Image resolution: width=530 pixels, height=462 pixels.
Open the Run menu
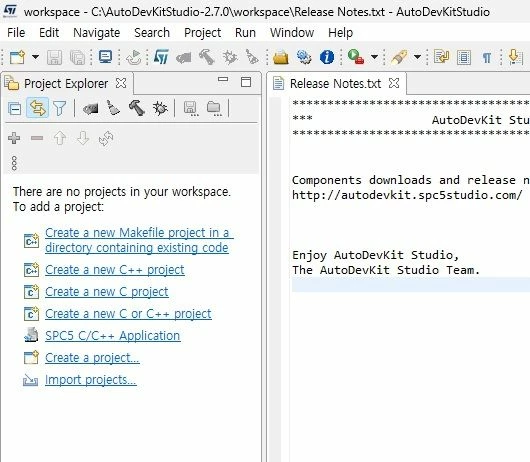[245, 33]
